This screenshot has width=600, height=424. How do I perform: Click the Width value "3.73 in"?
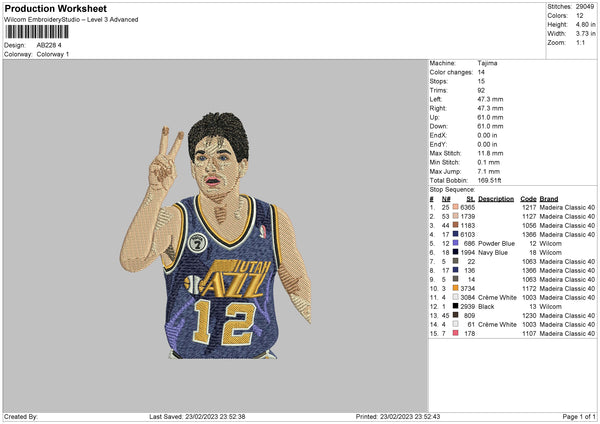[x=585, y=34]
